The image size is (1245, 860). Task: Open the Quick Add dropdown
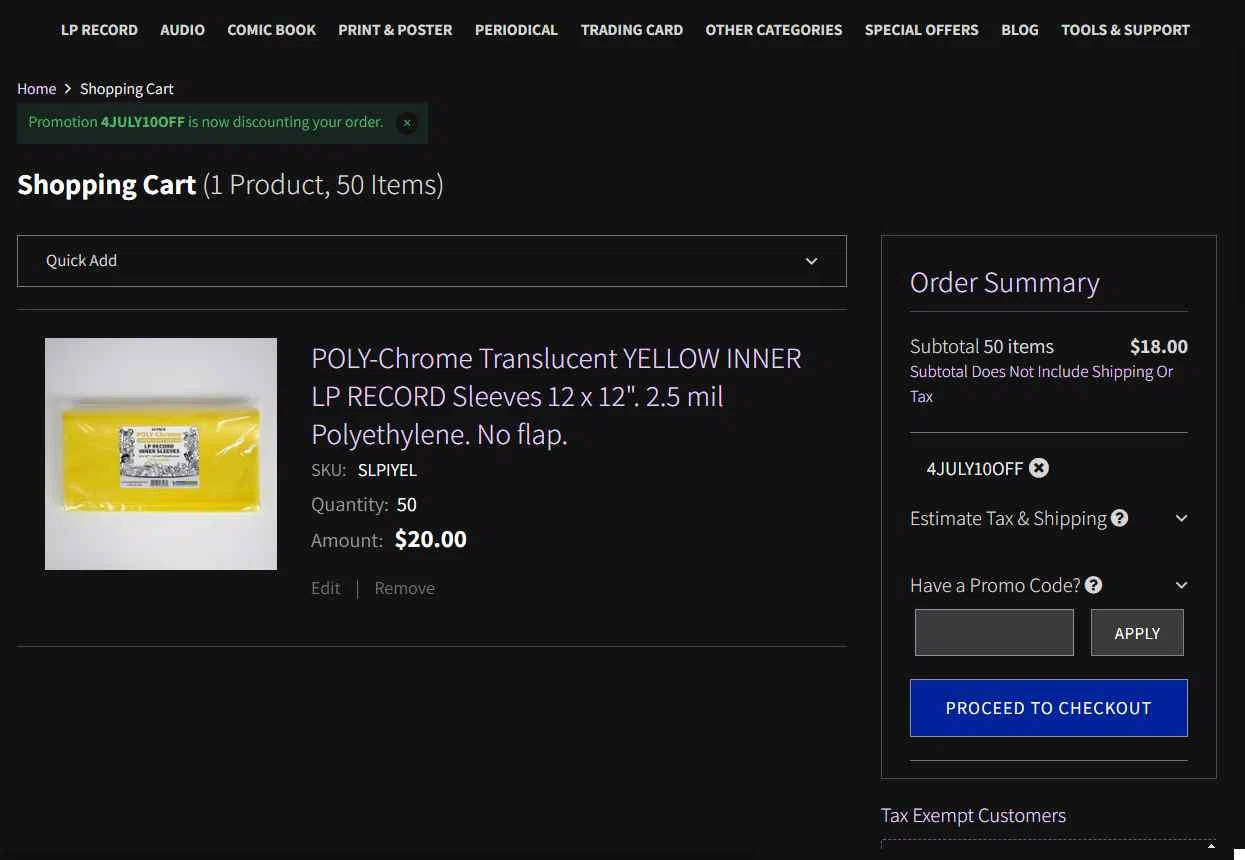[x=432, y=261]
